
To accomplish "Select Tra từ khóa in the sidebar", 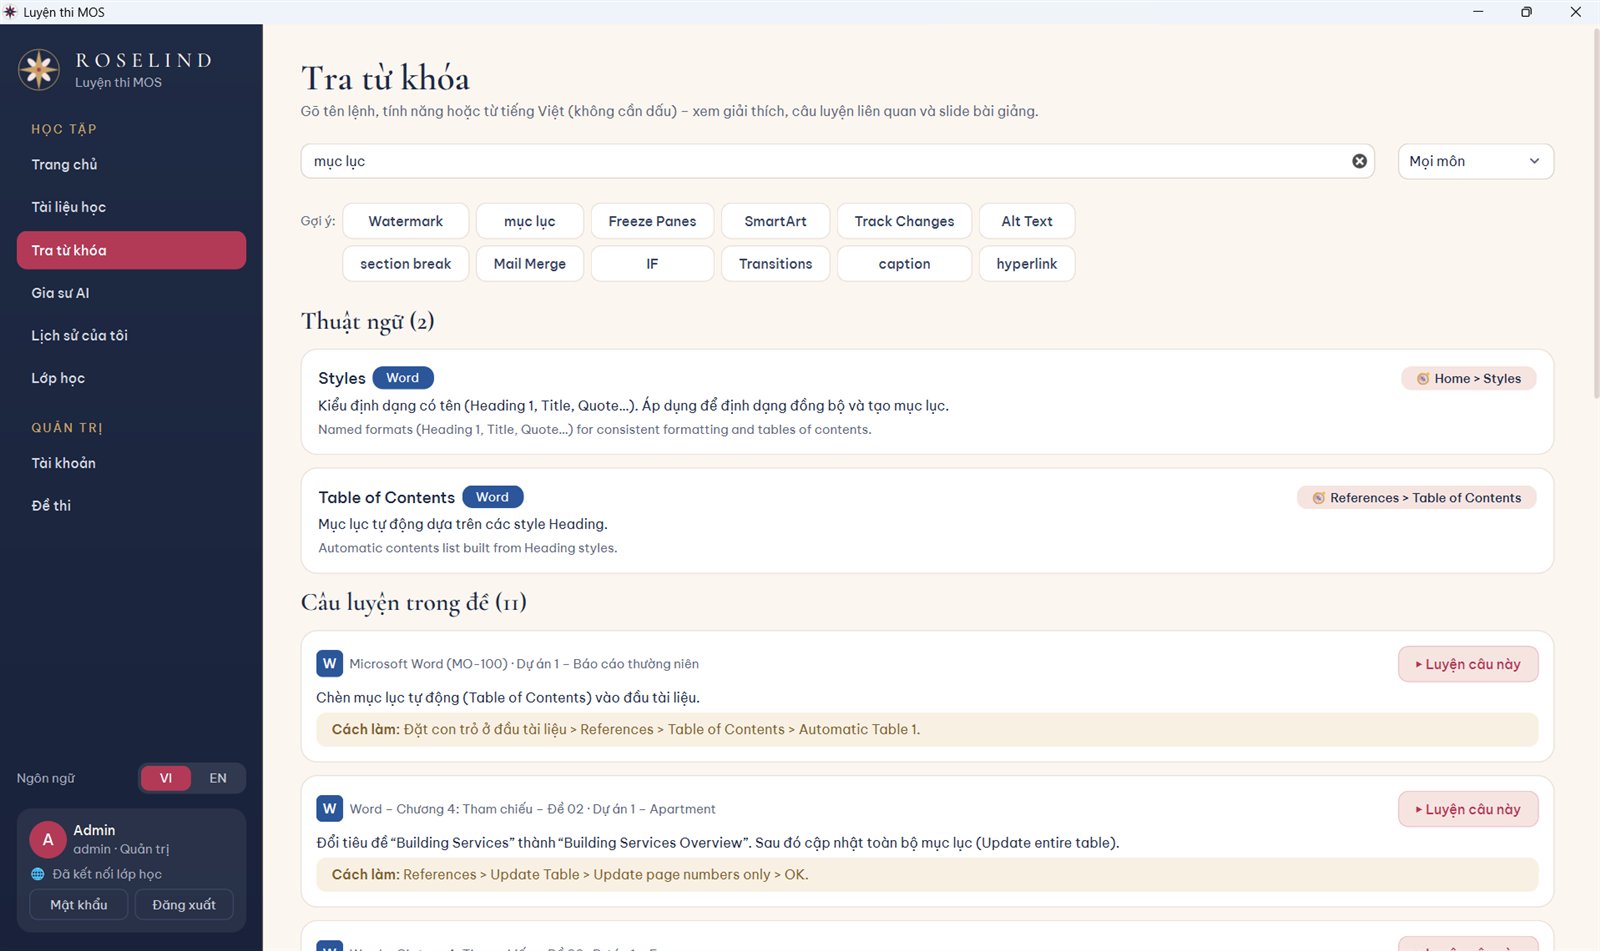I will (131, 250).
